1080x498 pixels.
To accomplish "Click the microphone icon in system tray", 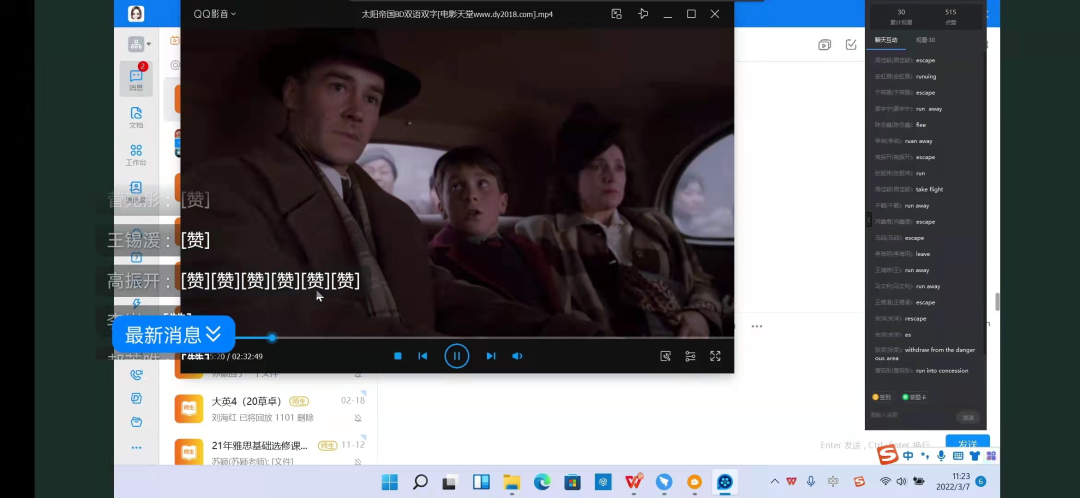I will point(811,481).
